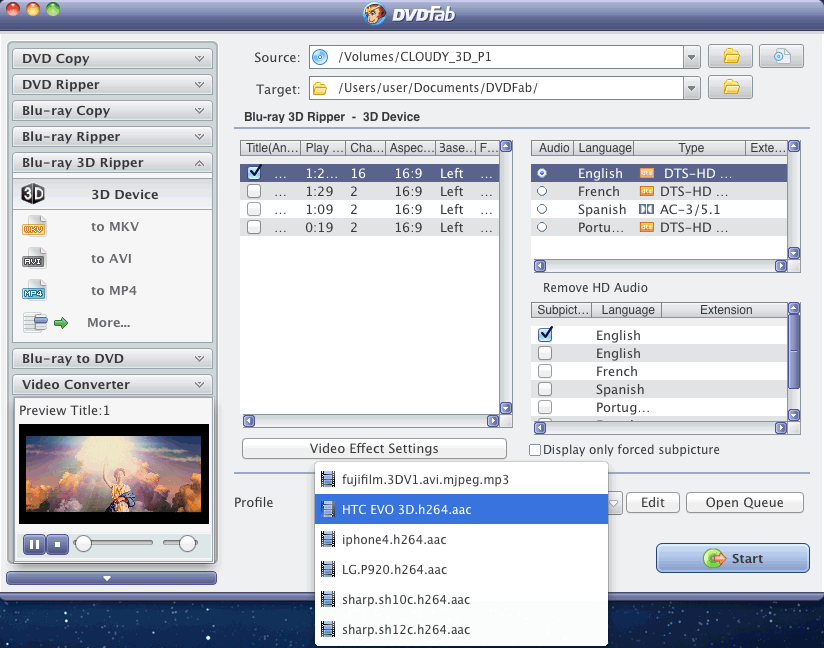824x648 pixels.
Task: Browse for target folder
Action: point(730,88)
